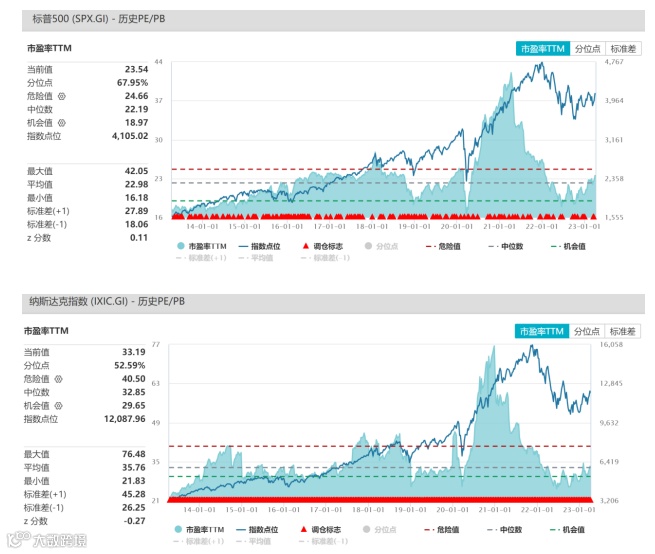Open settings gear beside 机会值 in 标普500 panel
Screen dimensions: 655x554
[x=62, y=123]
